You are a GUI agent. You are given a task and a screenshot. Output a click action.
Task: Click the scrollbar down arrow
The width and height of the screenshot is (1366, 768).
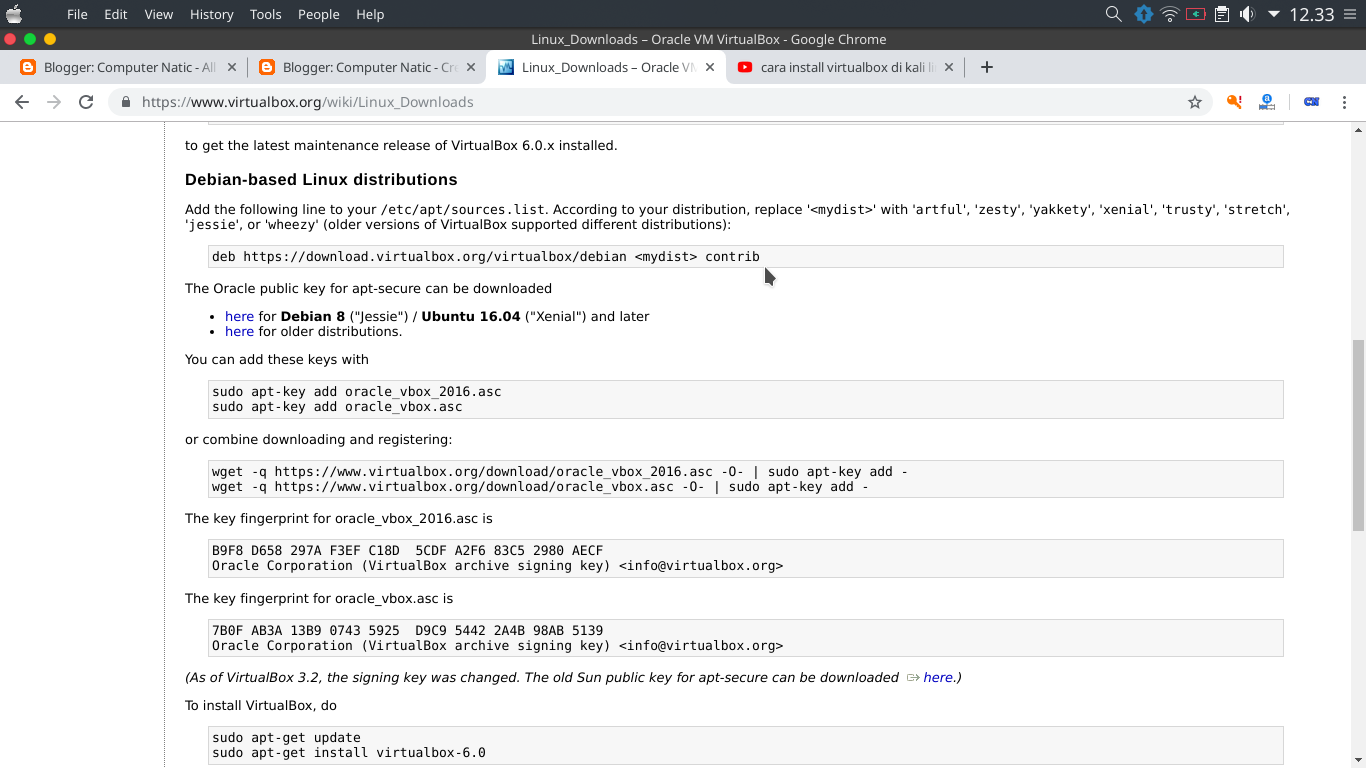point(1358,761)
